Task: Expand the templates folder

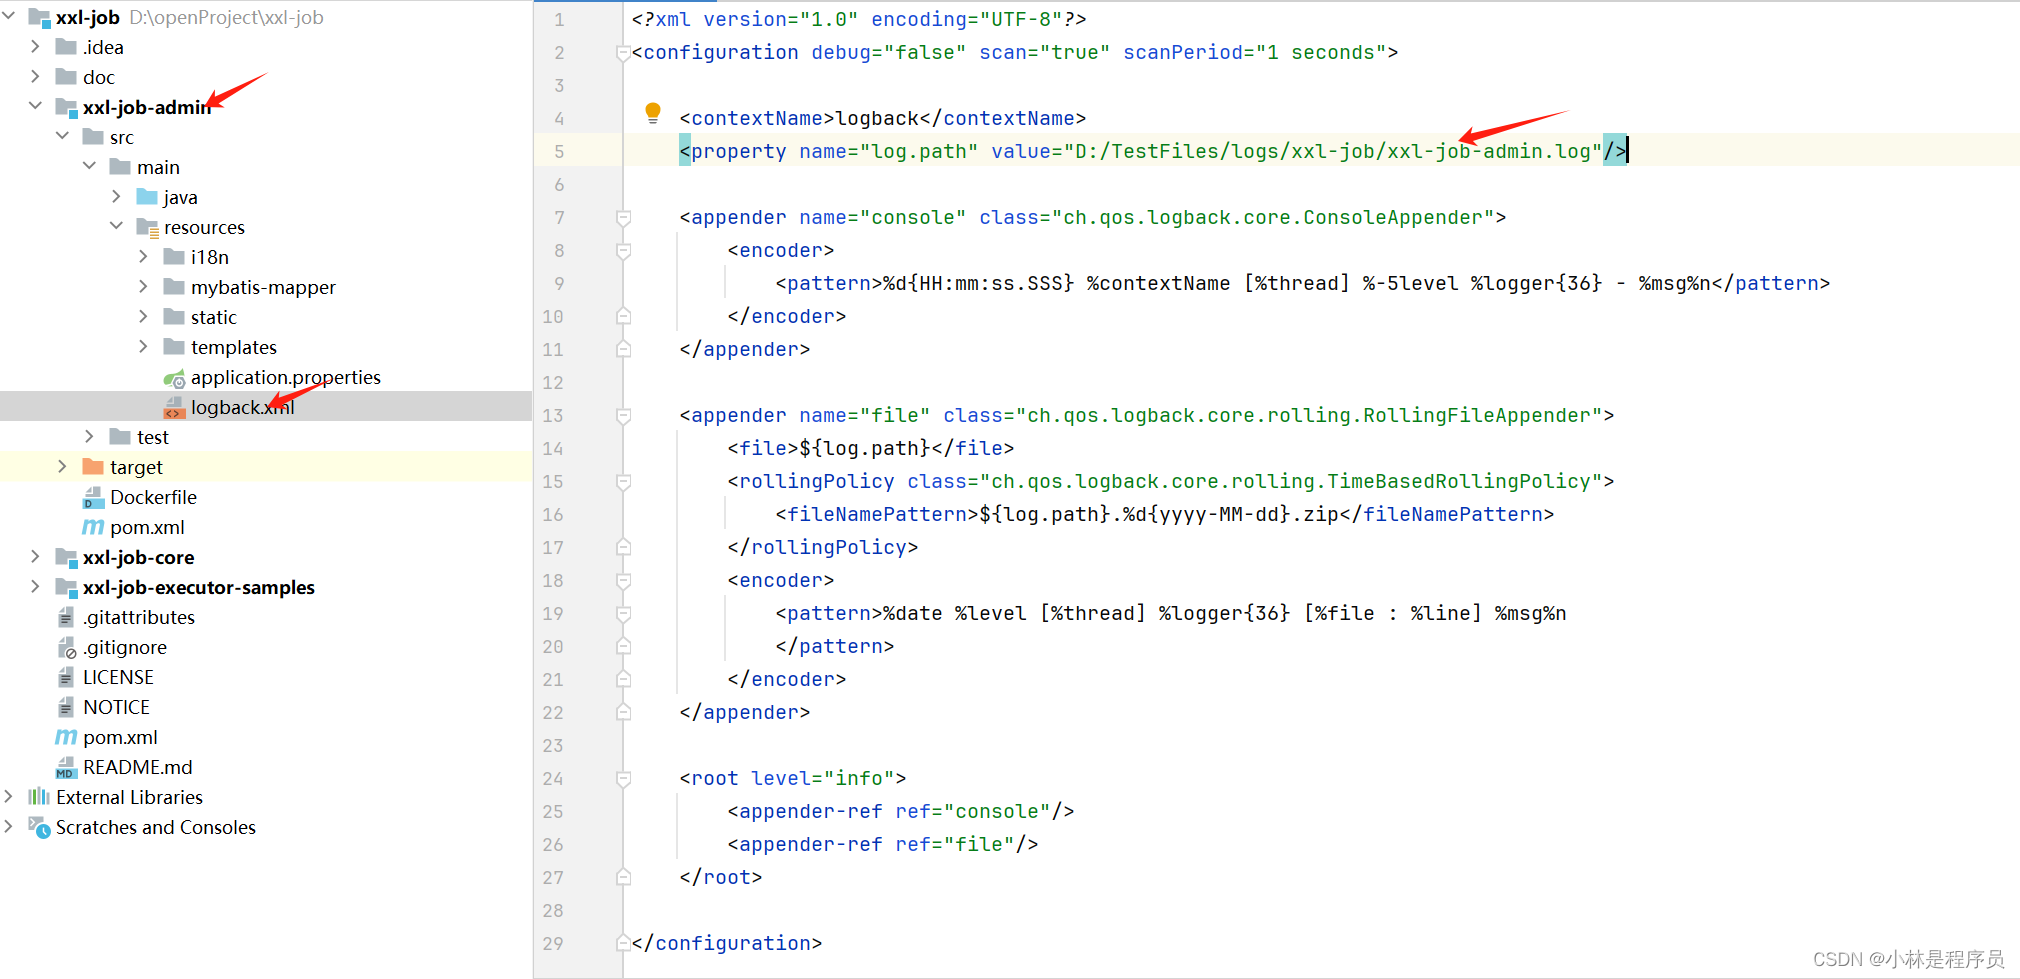Action: point(144,347)
